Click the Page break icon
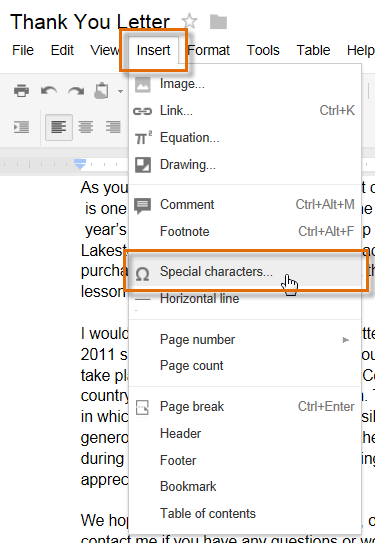Viewport: 375px width, 543px height. tap(142, 407)
